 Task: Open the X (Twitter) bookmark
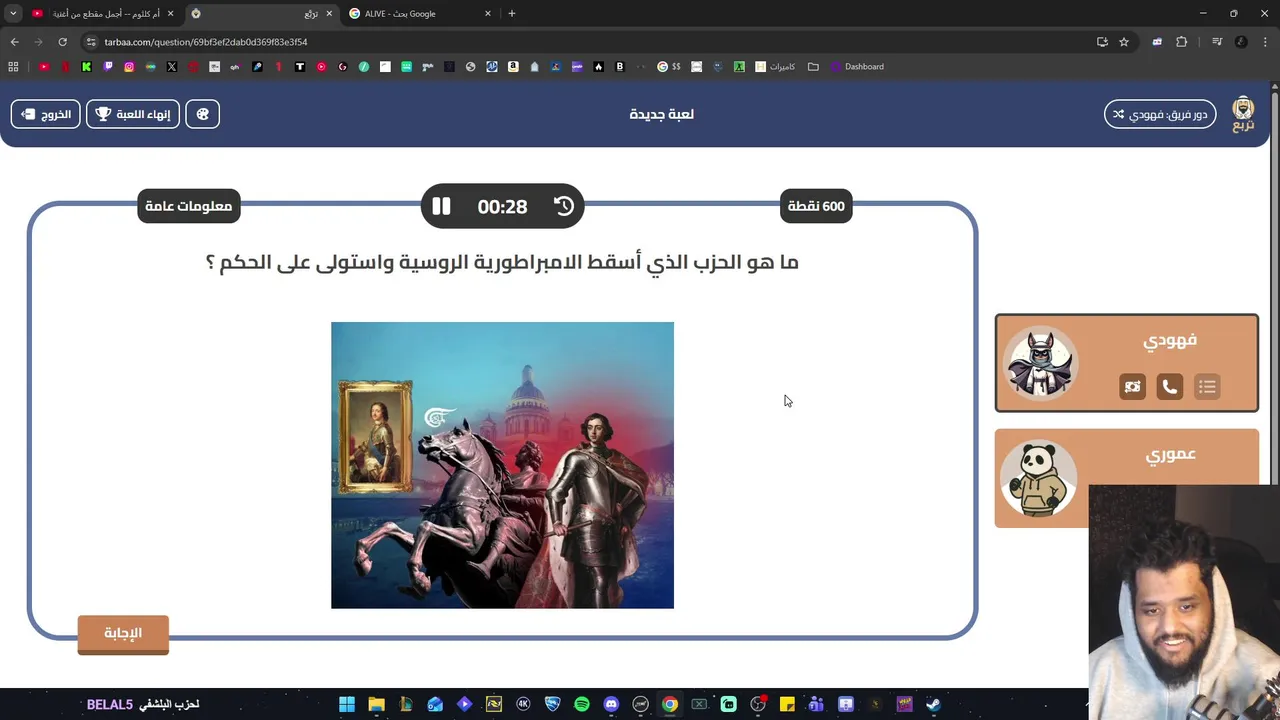pos(172,67)
